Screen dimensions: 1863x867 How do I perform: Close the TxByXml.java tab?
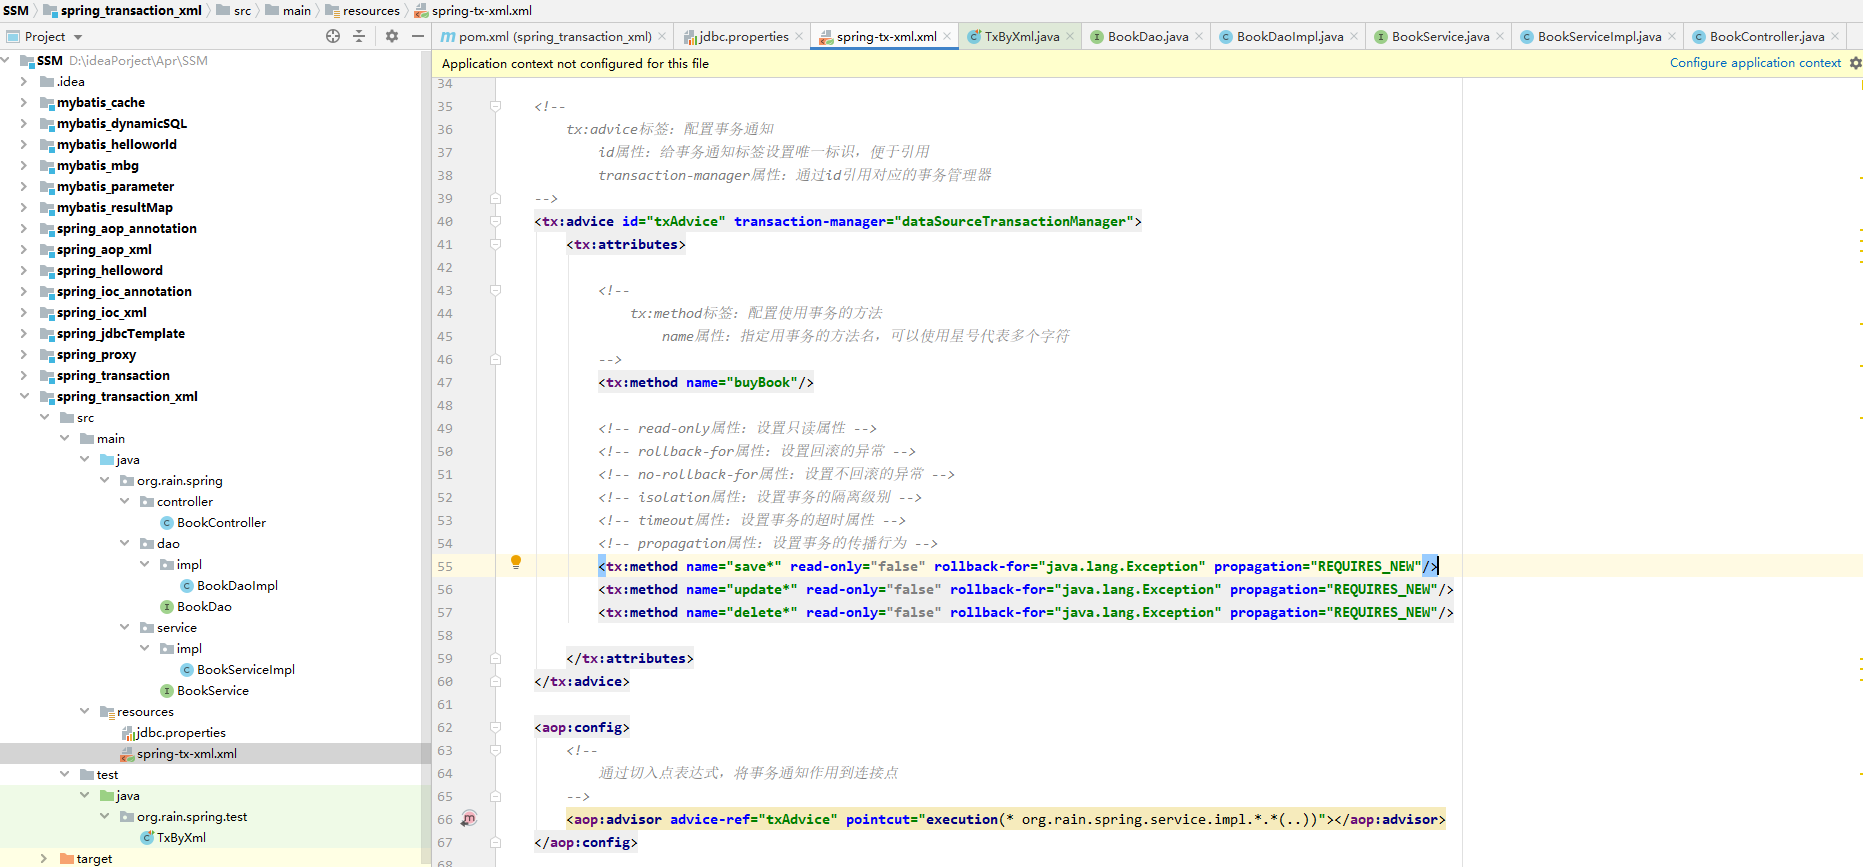point(1070,36)
